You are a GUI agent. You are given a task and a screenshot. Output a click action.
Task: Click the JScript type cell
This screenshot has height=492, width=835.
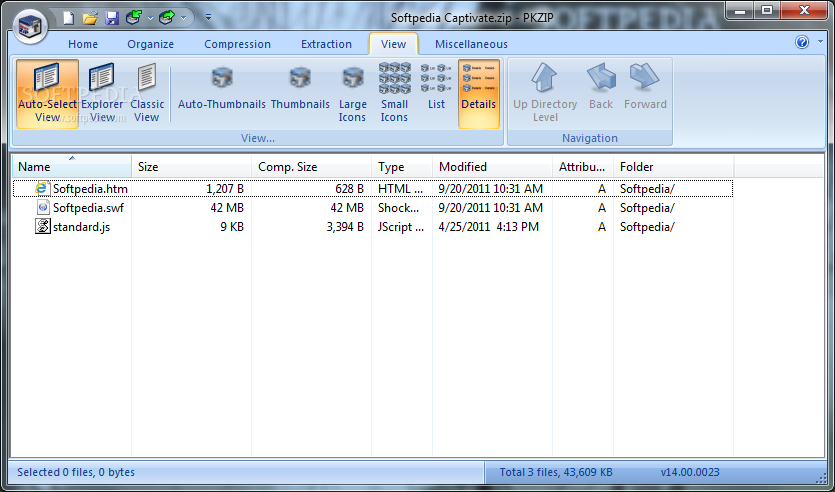point(401,227)
